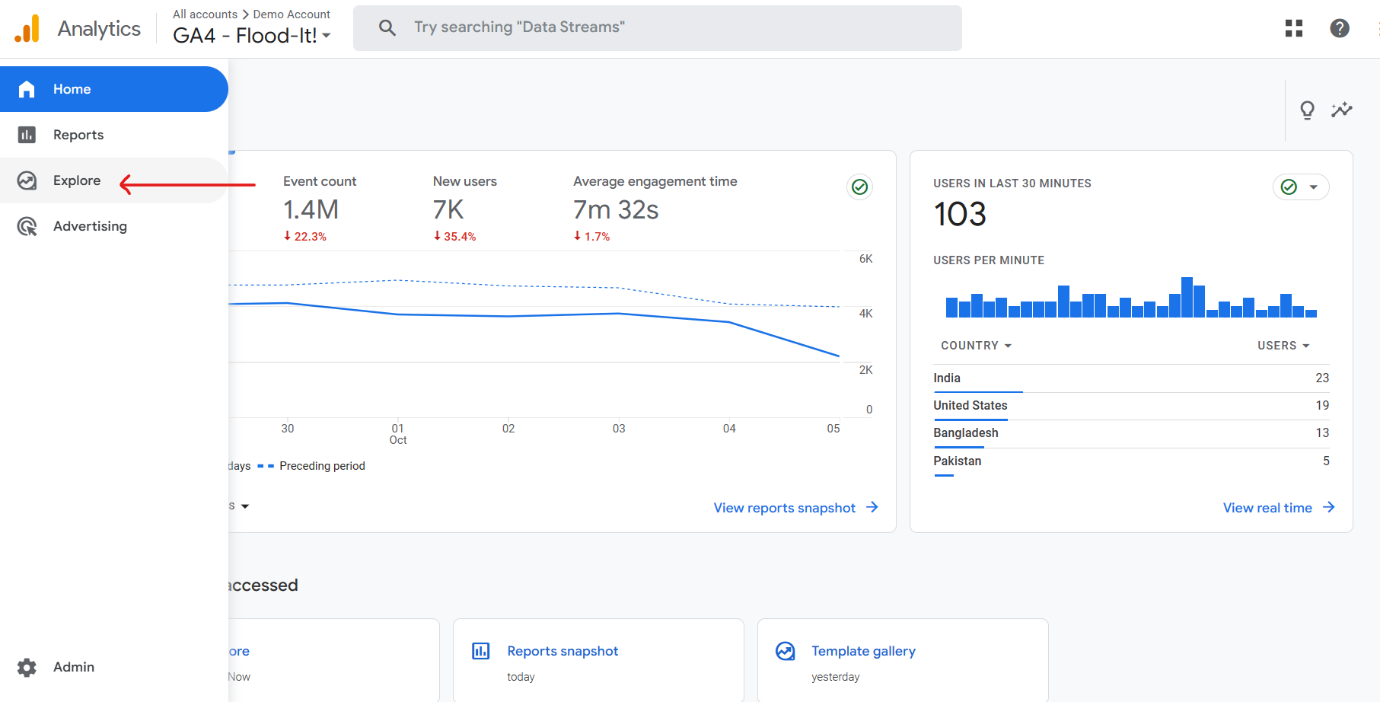The height and width of the screenshot is (702, 1380).
Task: Click the View reports snapshot link
Action: coord(785,508)
